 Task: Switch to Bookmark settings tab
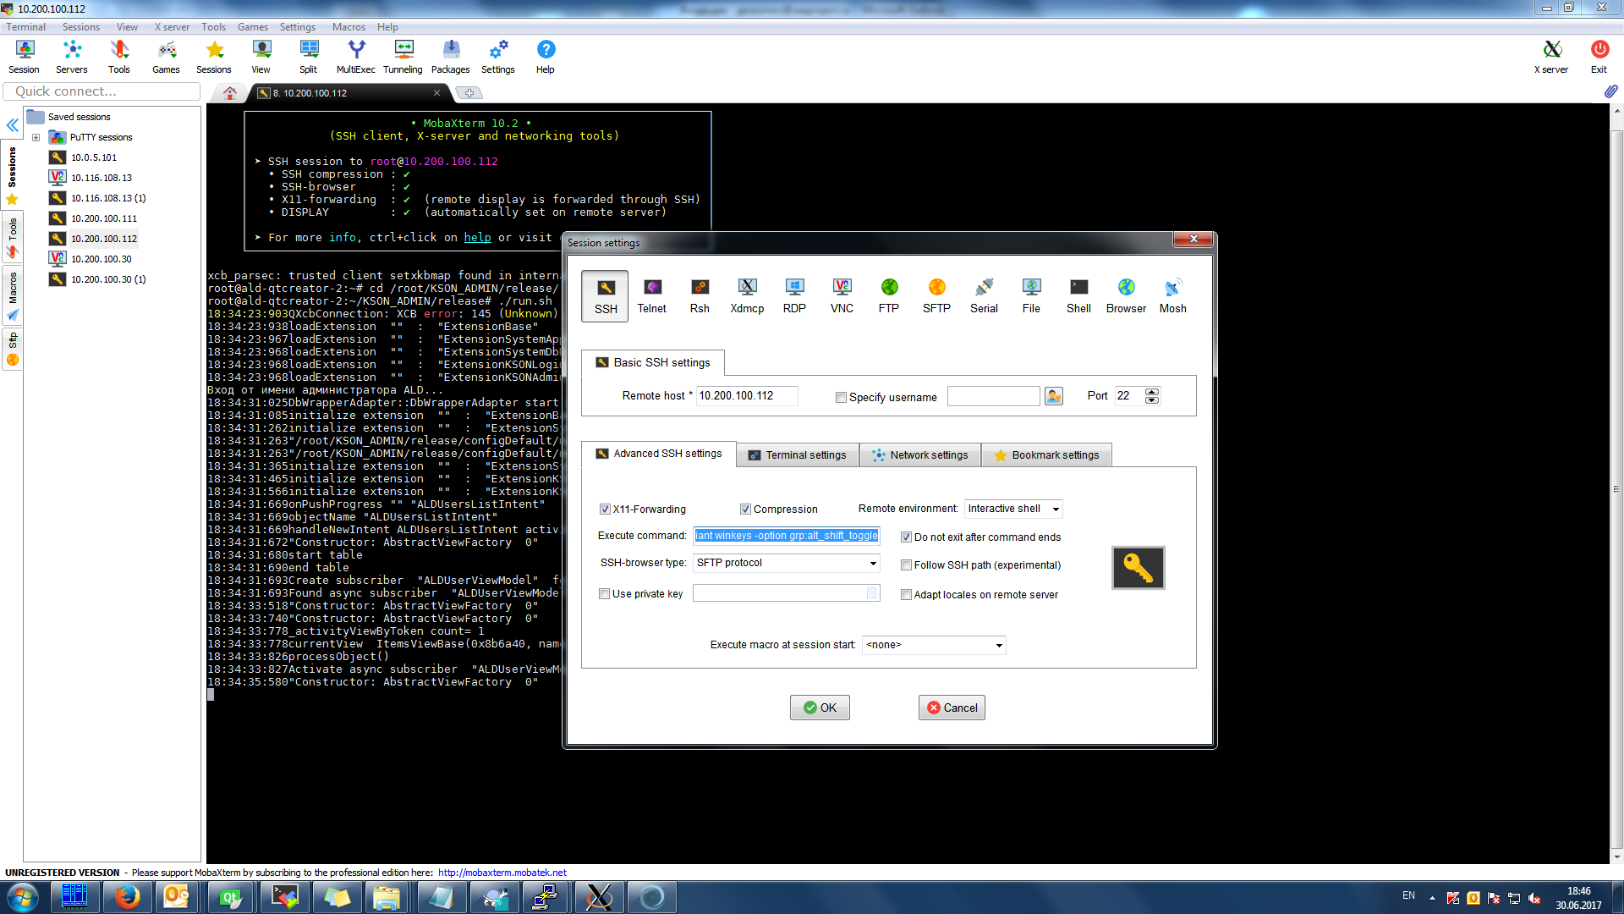[x=1046, y=455]
